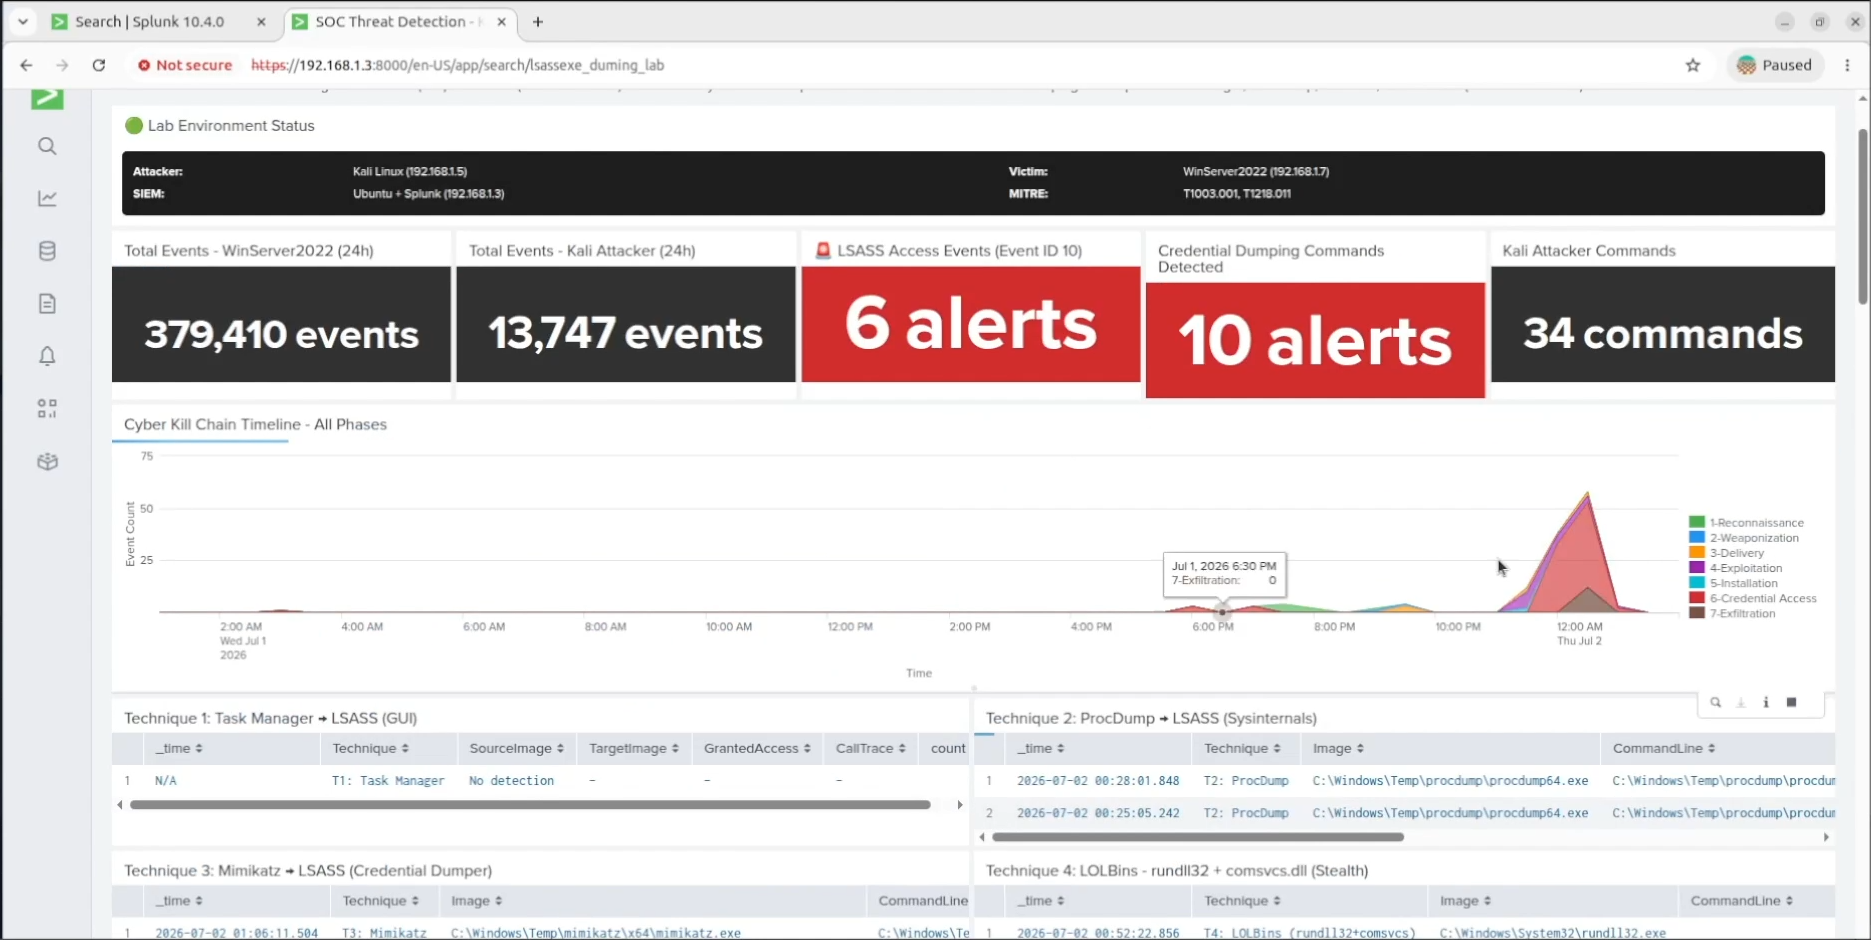1871x940 pixels.
Task: Sort Technique 2 ProcDump table by CommandLine column
Action: click(1664, 748)
